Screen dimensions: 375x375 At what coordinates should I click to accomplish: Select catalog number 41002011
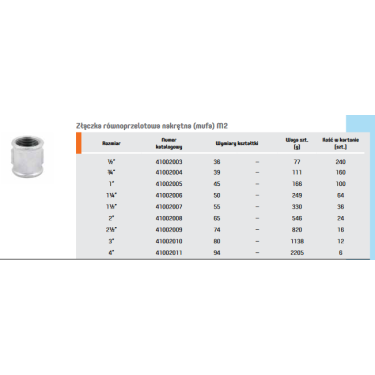click(169, 253)
